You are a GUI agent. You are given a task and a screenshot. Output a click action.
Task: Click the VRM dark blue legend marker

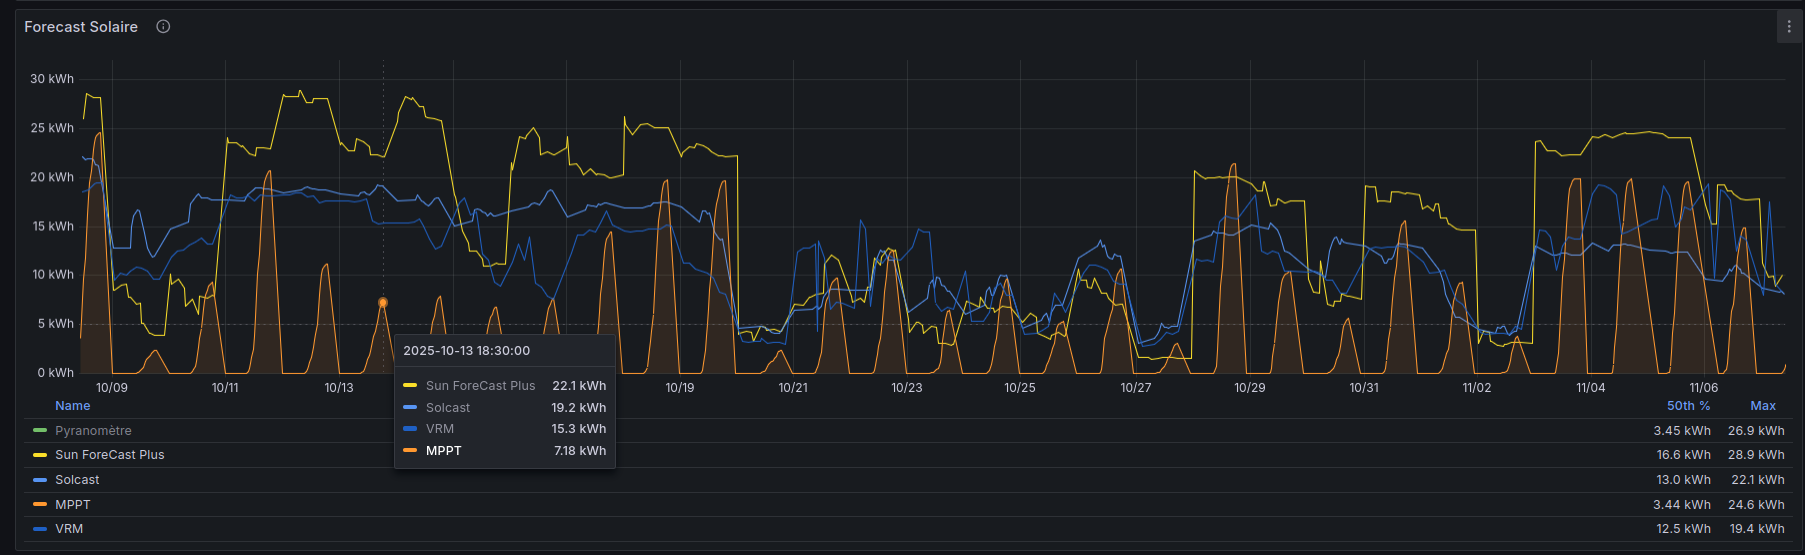(x=40, y=529)
